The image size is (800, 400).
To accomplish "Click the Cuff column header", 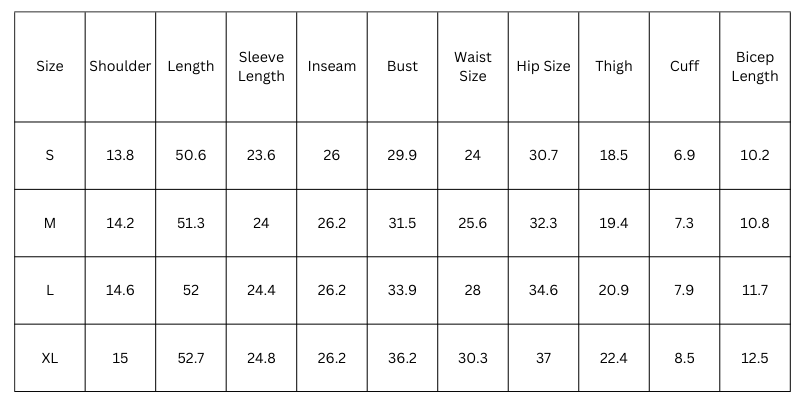I will 684,66.
